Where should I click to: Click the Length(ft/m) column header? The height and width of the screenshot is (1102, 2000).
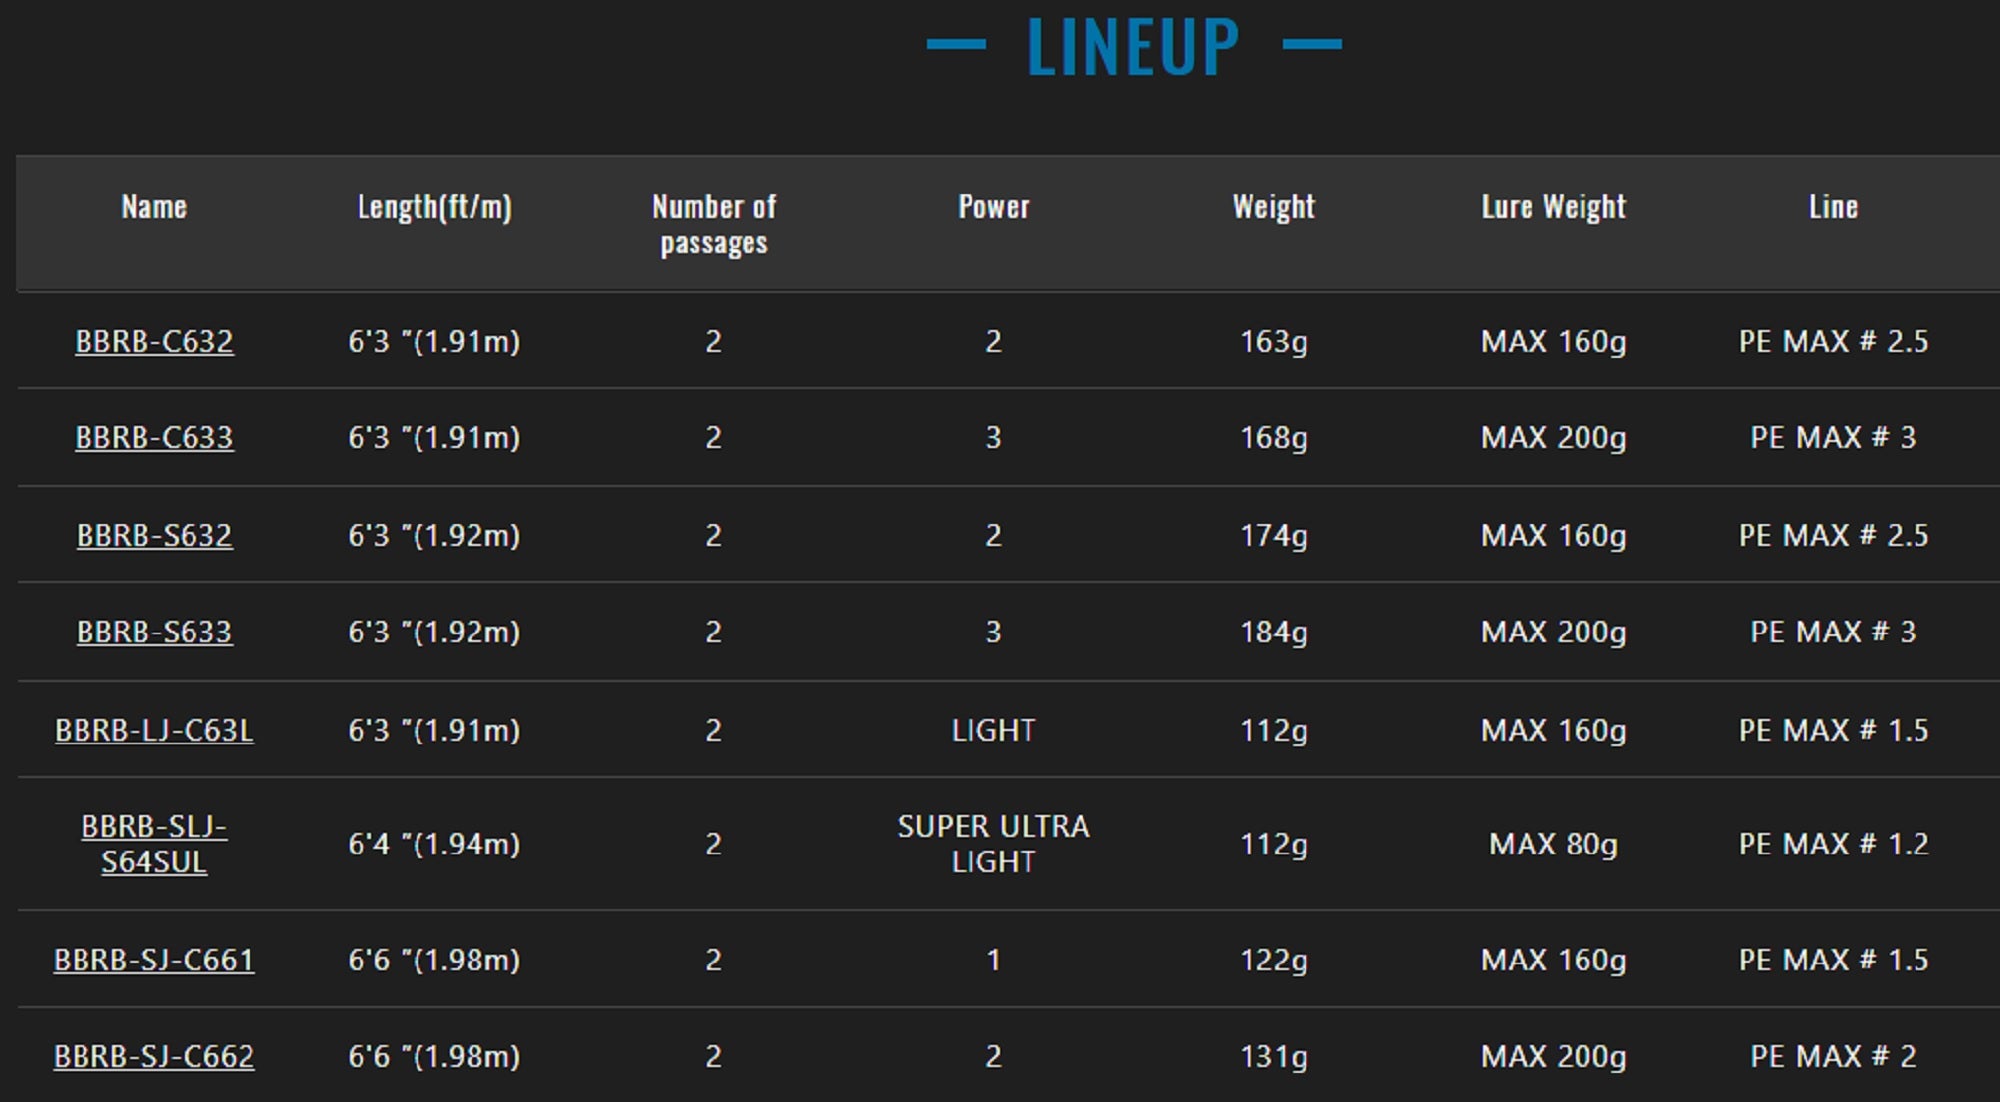434,207
